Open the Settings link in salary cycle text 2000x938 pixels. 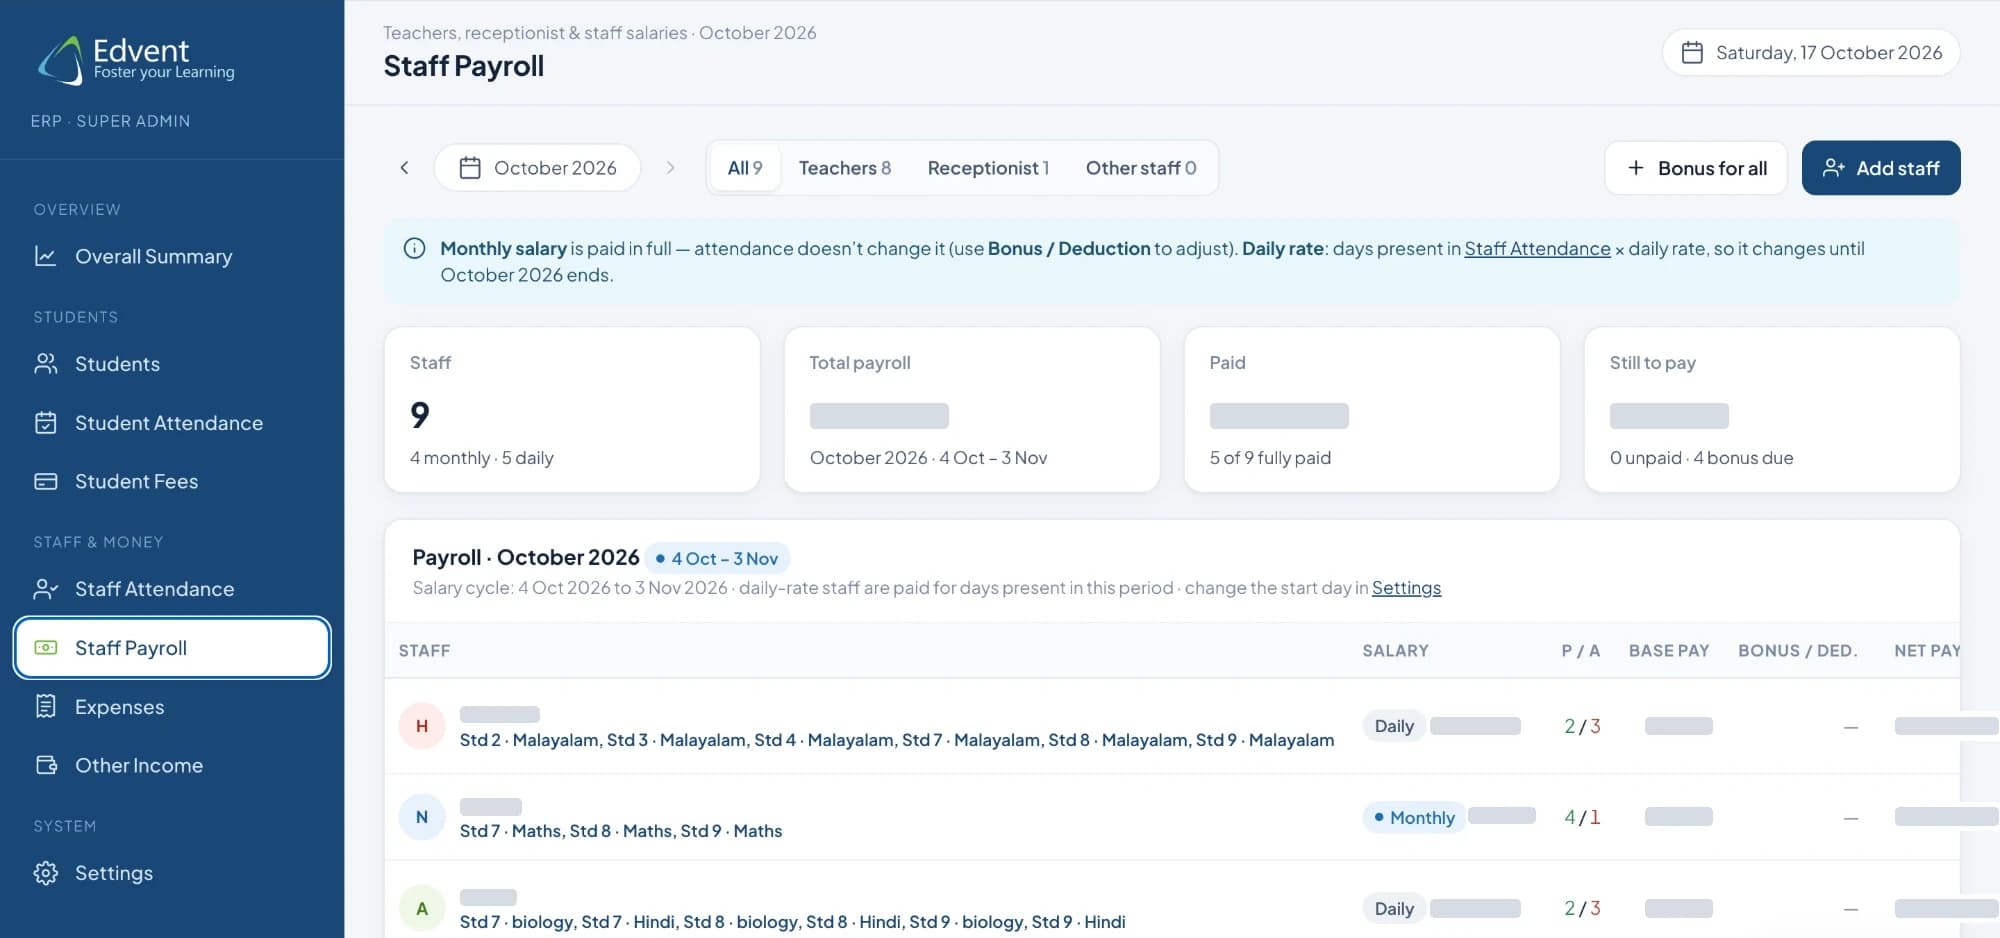(x=1406, y=588)
